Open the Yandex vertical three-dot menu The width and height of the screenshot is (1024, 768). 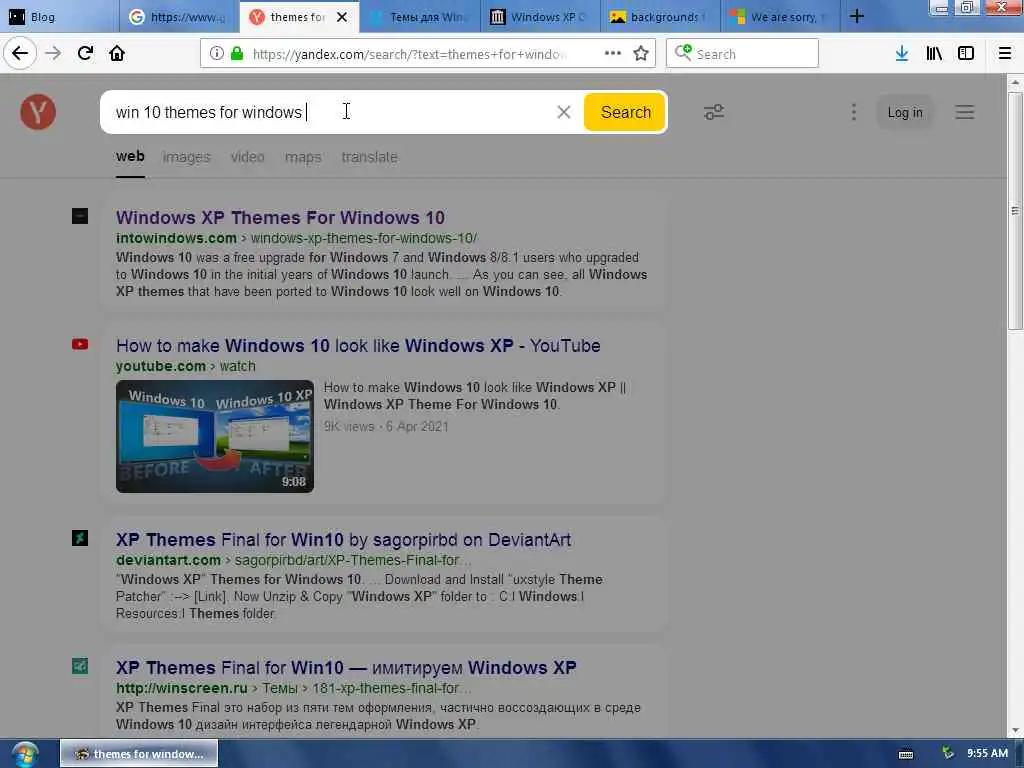click(x=854, y=112)
